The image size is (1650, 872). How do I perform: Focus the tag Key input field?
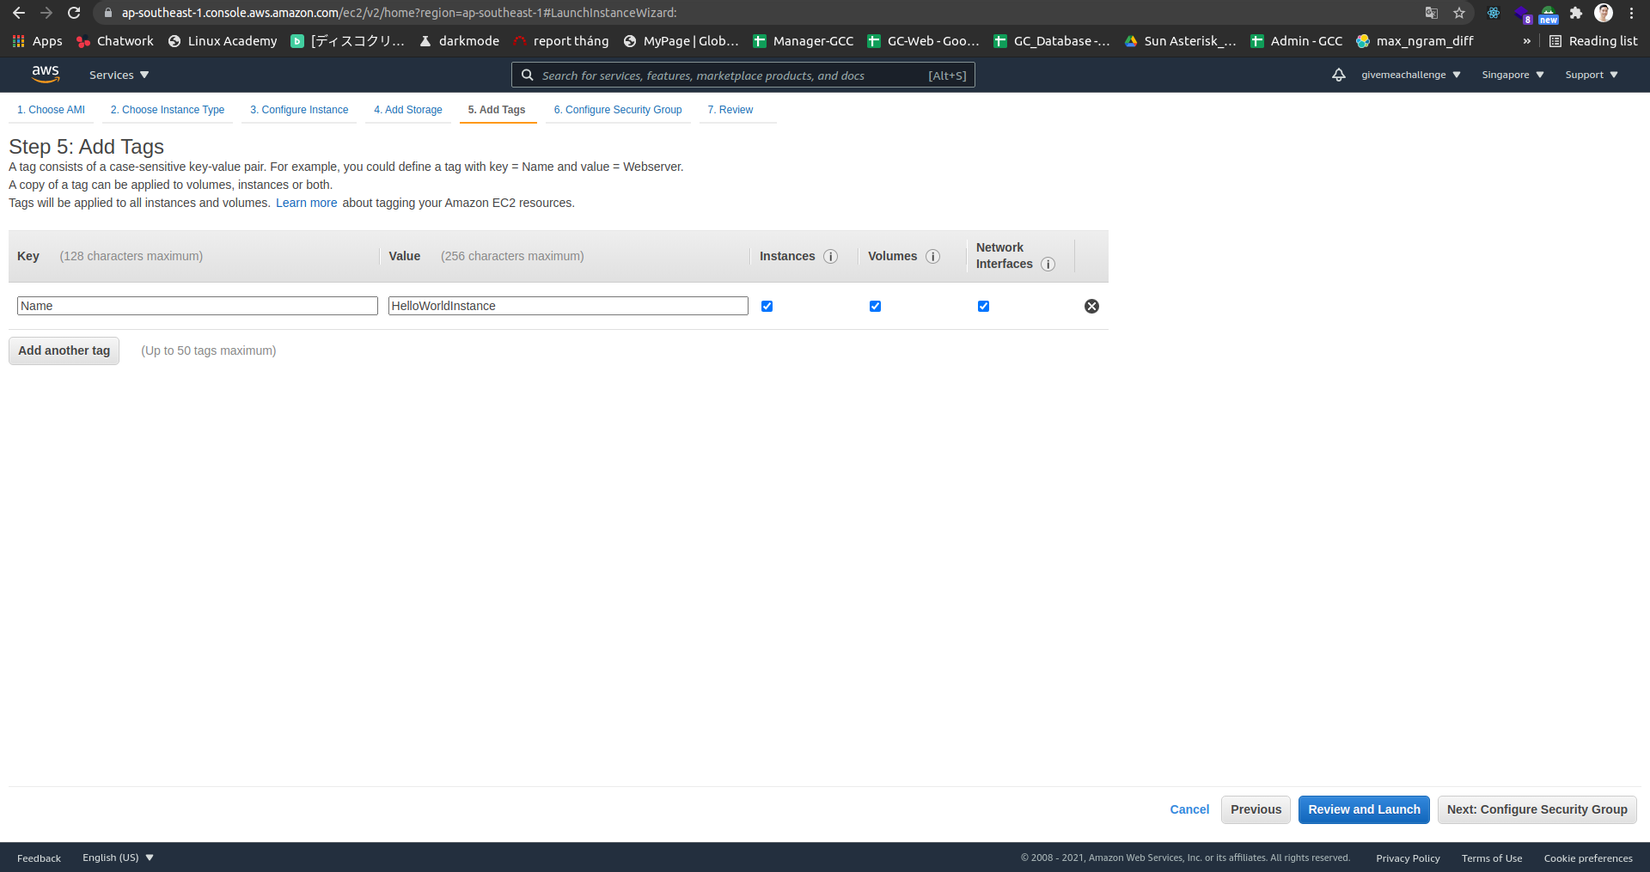[x=197, y=306]
